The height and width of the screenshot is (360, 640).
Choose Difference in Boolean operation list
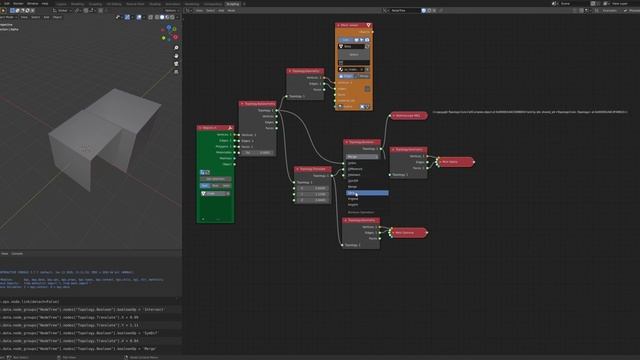pos(355,169)
